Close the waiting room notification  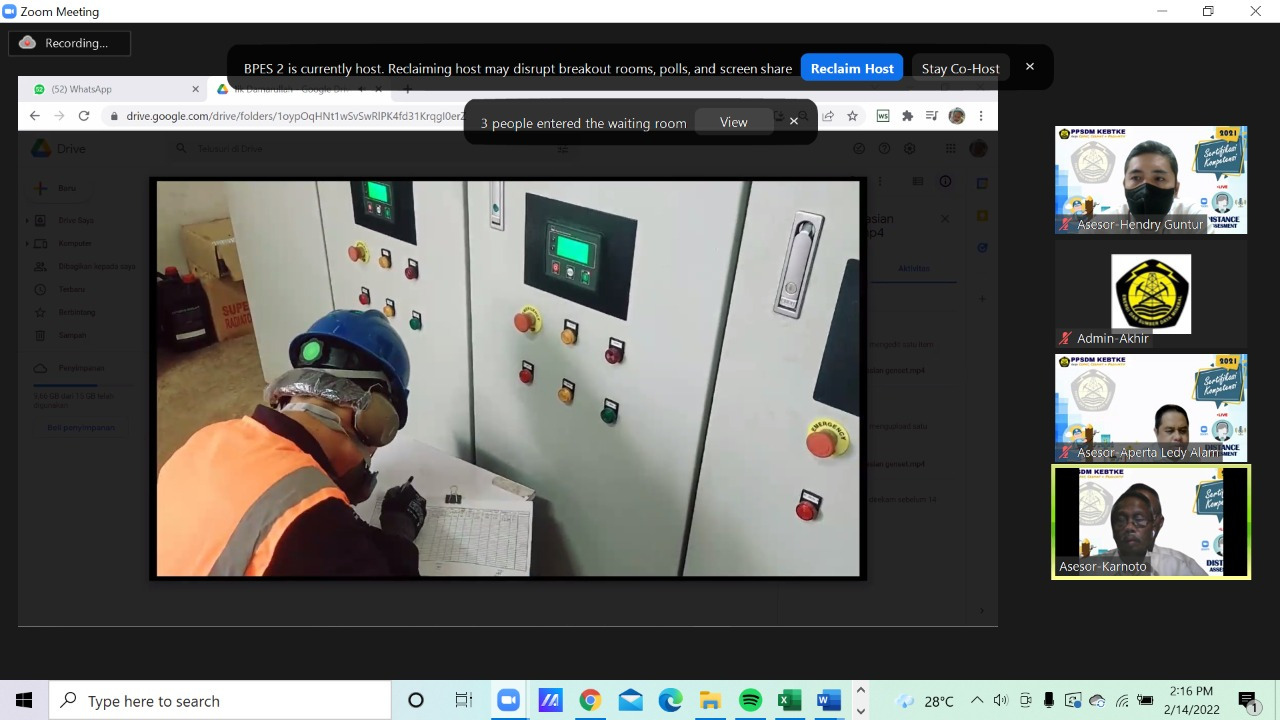coord(794,121)
